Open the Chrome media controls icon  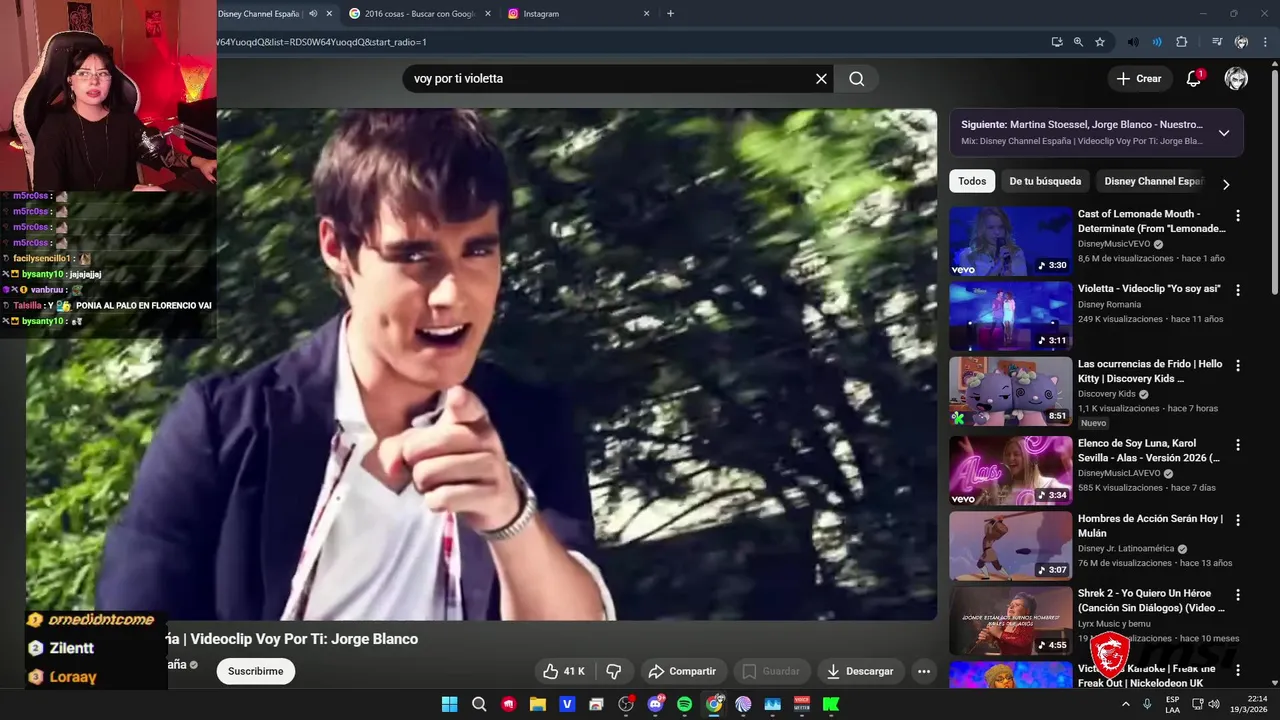coord(1217,42)
